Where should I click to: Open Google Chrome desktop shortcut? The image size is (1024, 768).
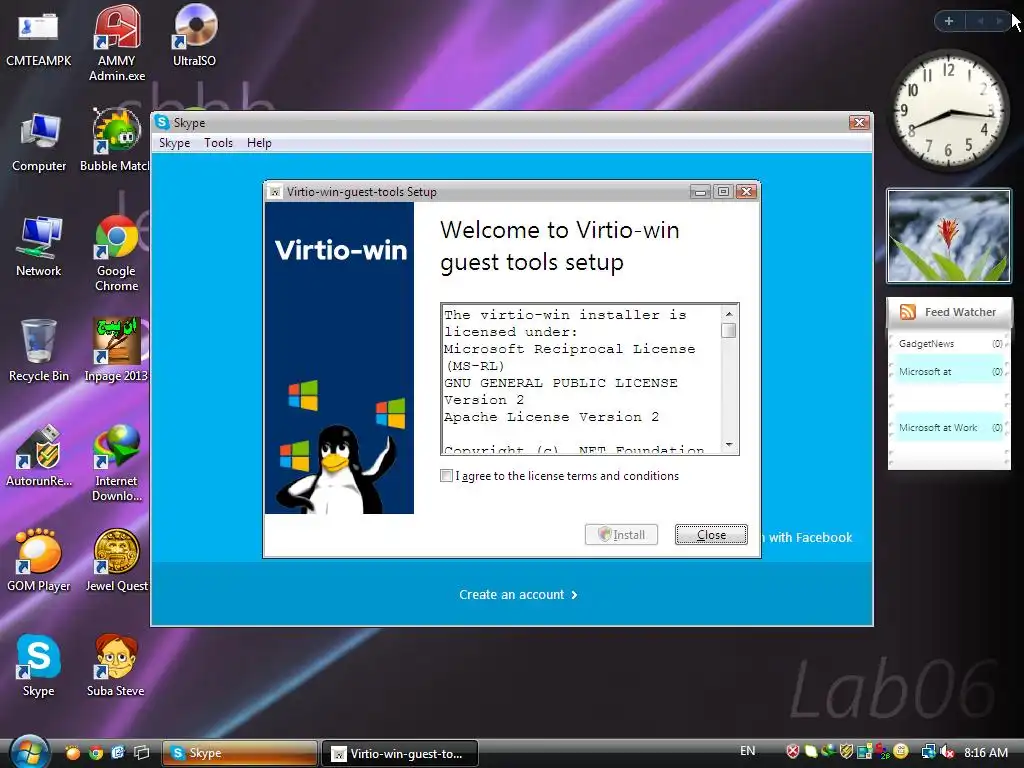click(116, 253)
